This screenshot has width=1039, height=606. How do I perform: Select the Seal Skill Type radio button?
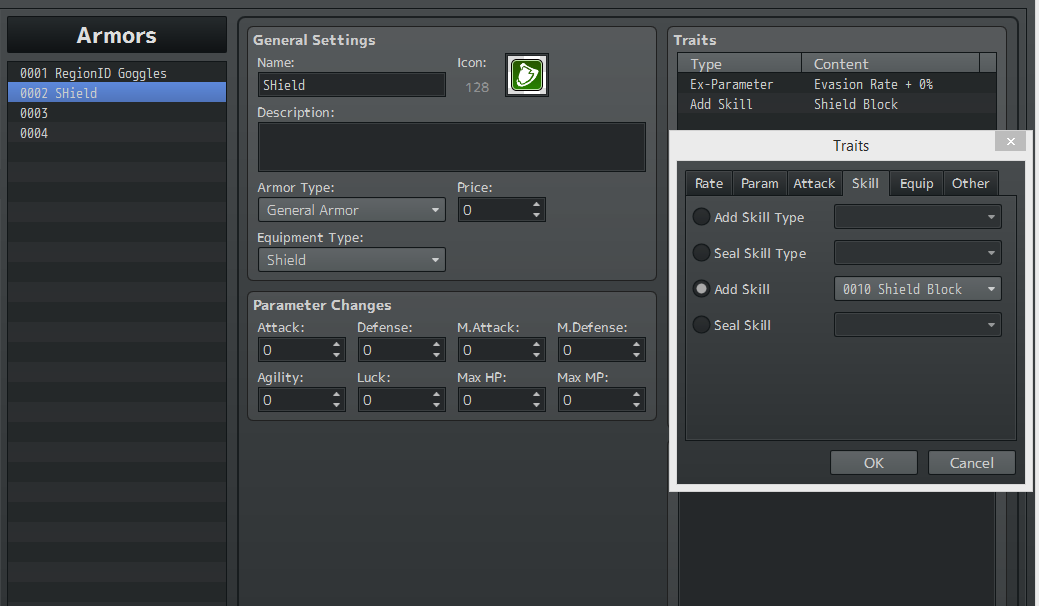pyautogui.click(x=701, y=252)
